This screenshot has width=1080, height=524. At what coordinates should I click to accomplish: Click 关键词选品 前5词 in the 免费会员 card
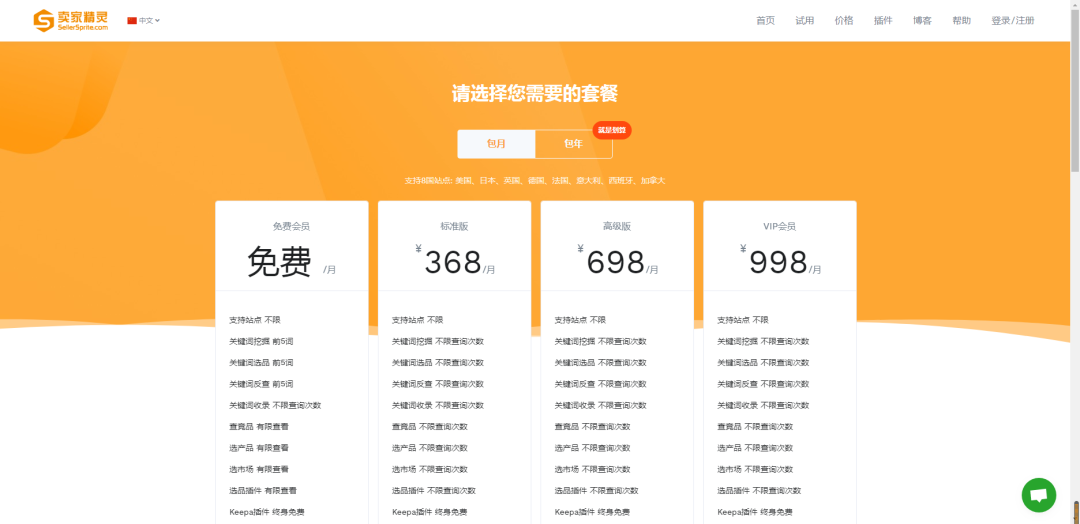click(x=261, y=363)
